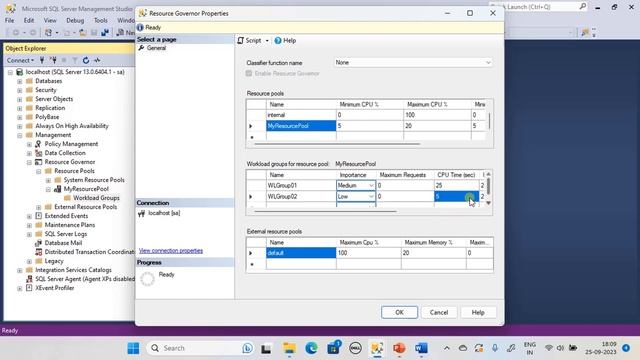Click the Navigate Backward toolbar icon
The image size is (640, 360).
[16, 33]
